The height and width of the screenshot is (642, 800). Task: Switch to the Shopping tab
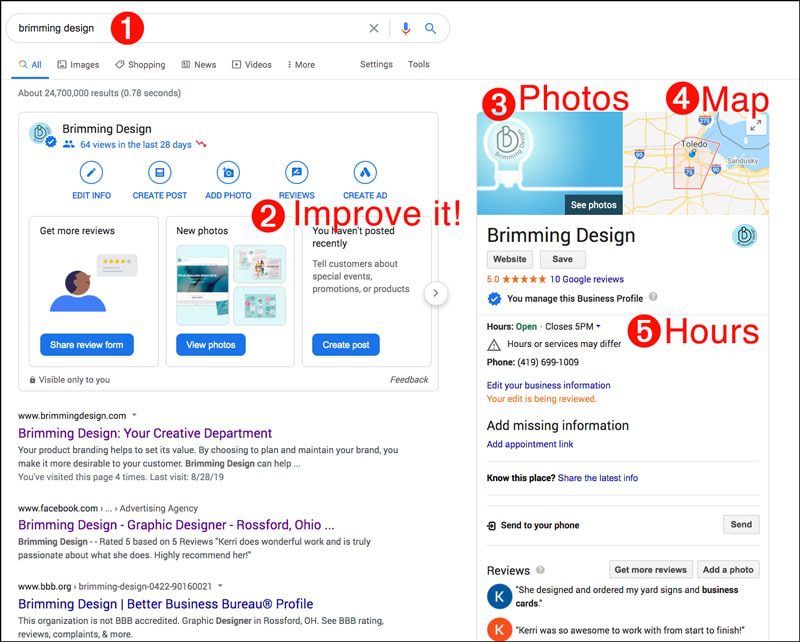coord(140,65)
